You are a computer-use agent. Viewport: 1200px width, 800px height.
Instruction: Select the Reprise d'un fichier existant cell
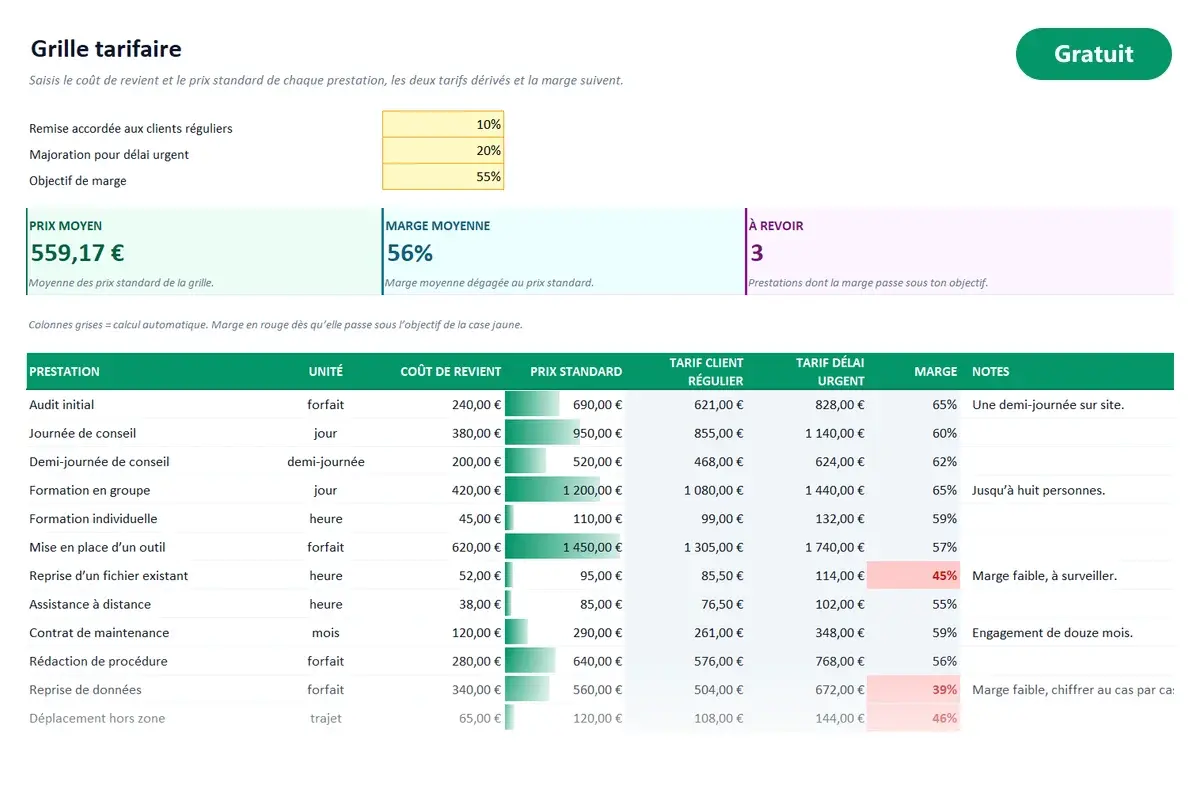pyautogui.click(x=109, y=576)
